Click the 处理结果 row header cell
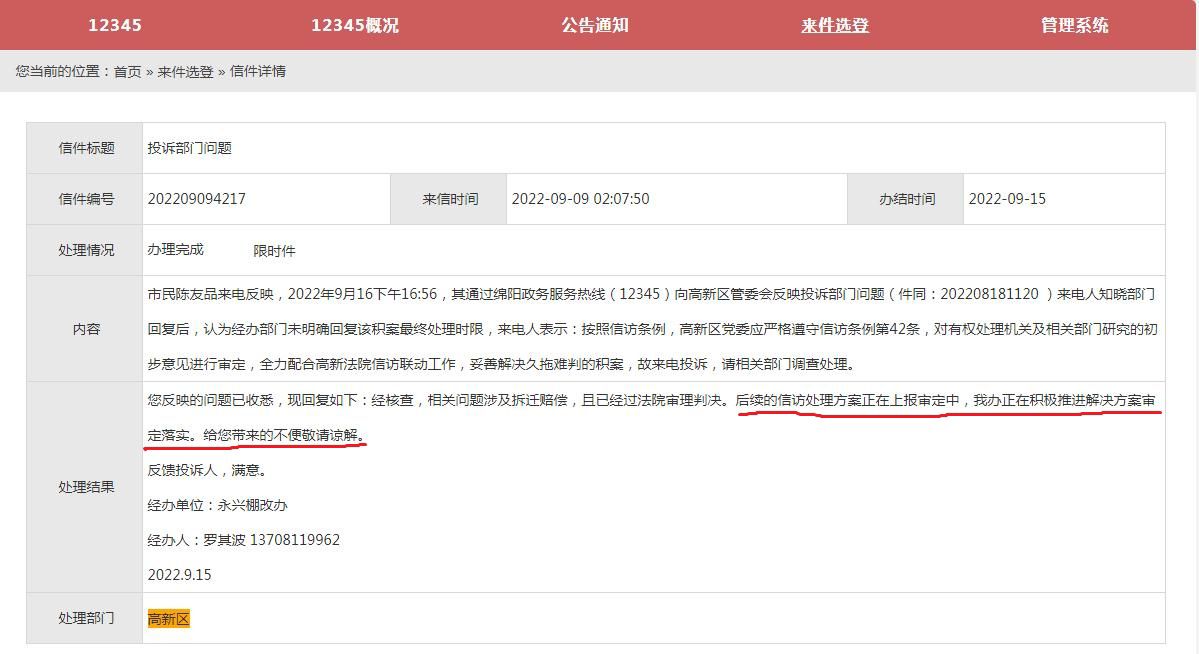1199x654 pixels. click(86, 487)
